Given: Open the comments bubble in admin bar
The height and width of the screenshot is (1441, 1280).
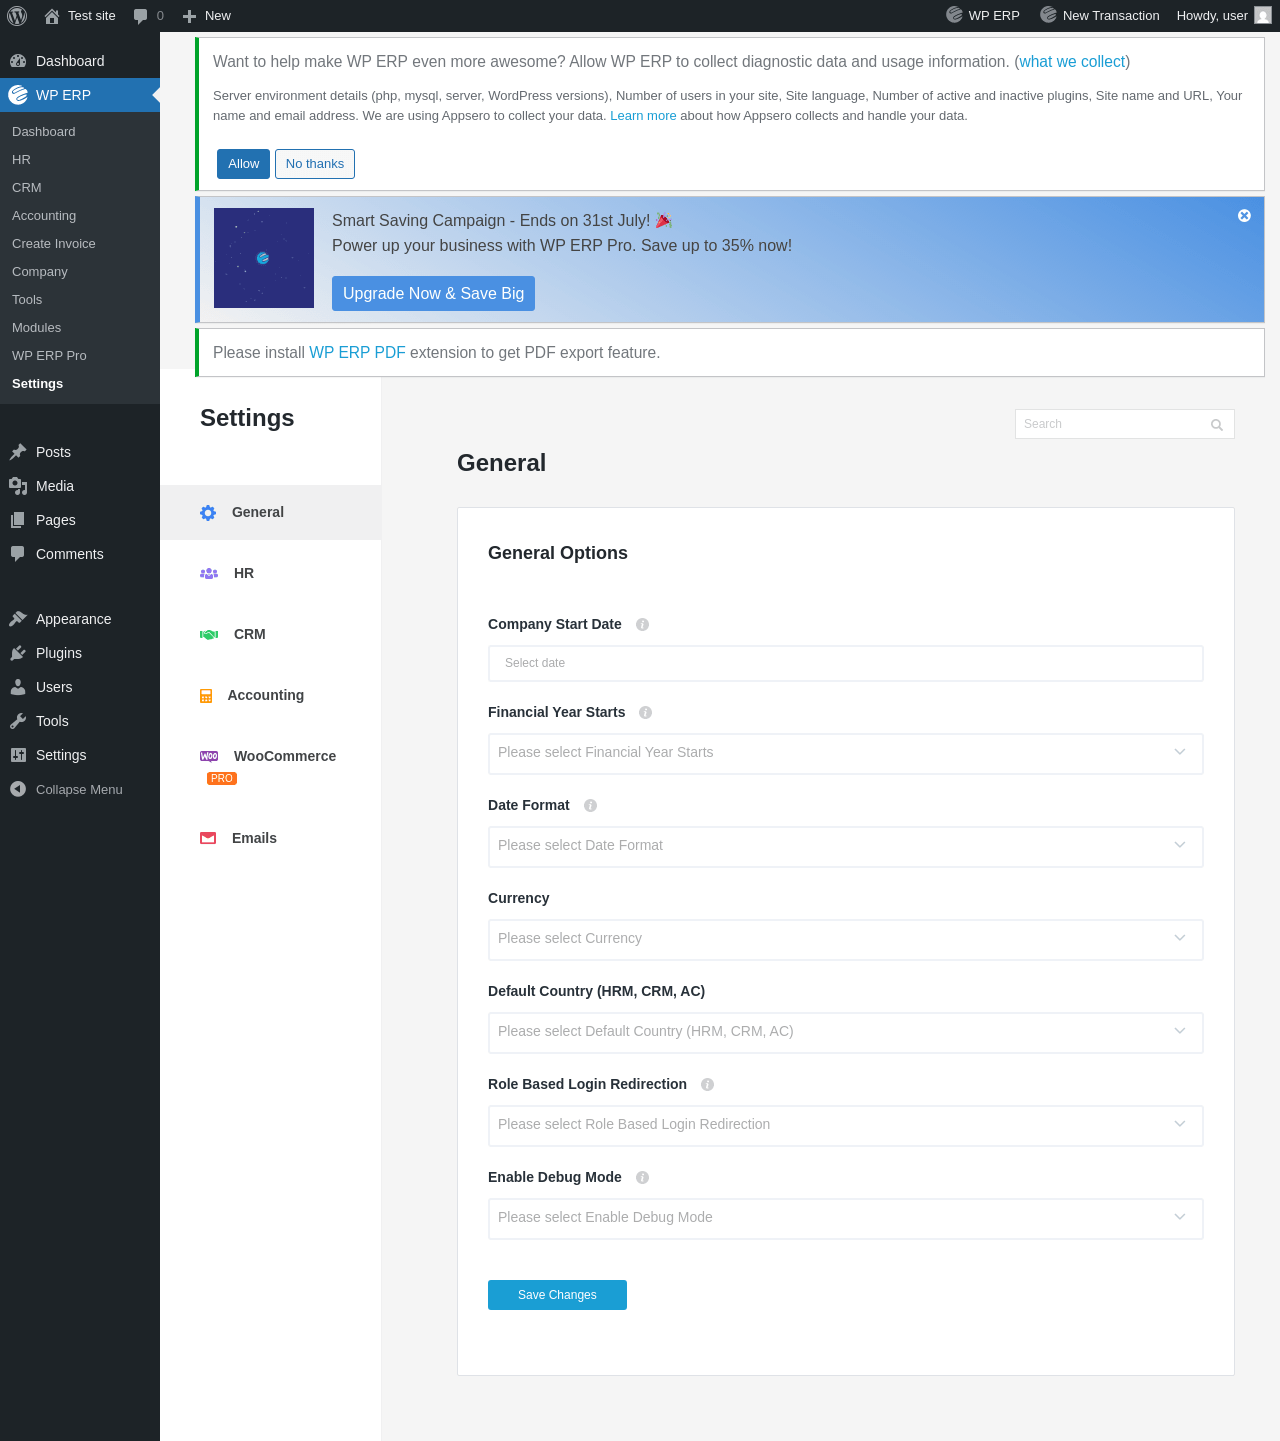Looking at the screenshot, I should pos(141,15).
